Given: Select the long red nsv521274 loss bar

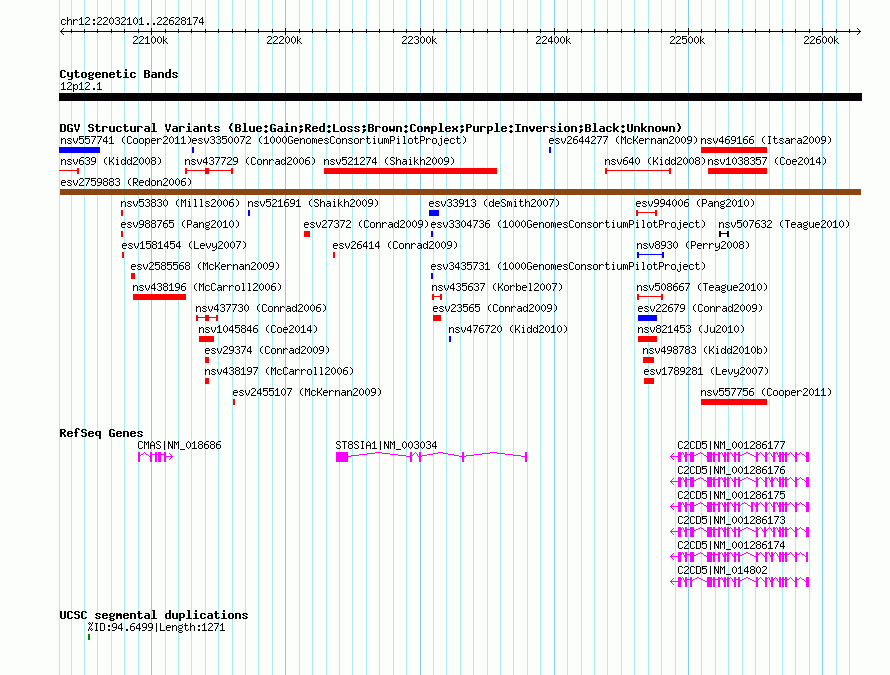Looking at the screenshot, I should tap(410, 171).
